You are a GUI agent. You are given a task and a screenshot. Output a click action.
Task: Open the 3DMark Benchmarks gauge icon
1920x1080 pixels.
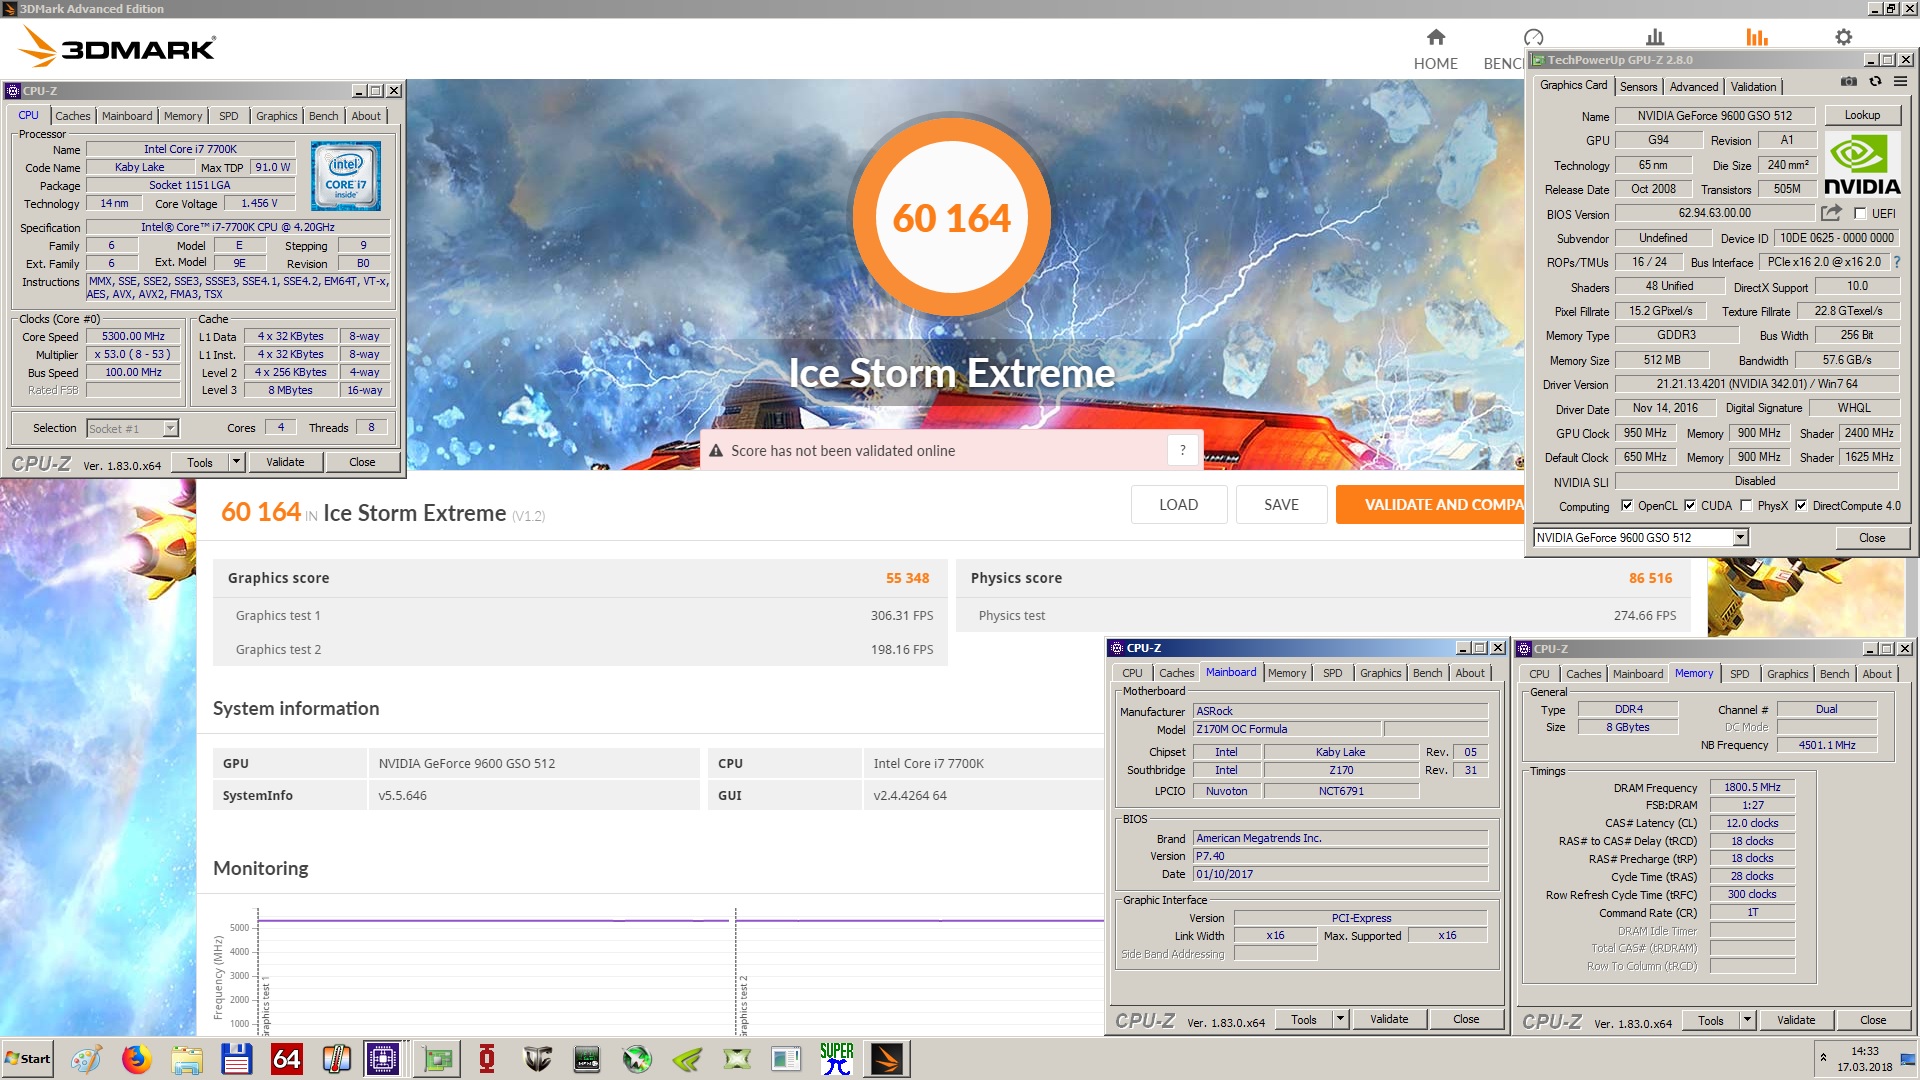1533,37
